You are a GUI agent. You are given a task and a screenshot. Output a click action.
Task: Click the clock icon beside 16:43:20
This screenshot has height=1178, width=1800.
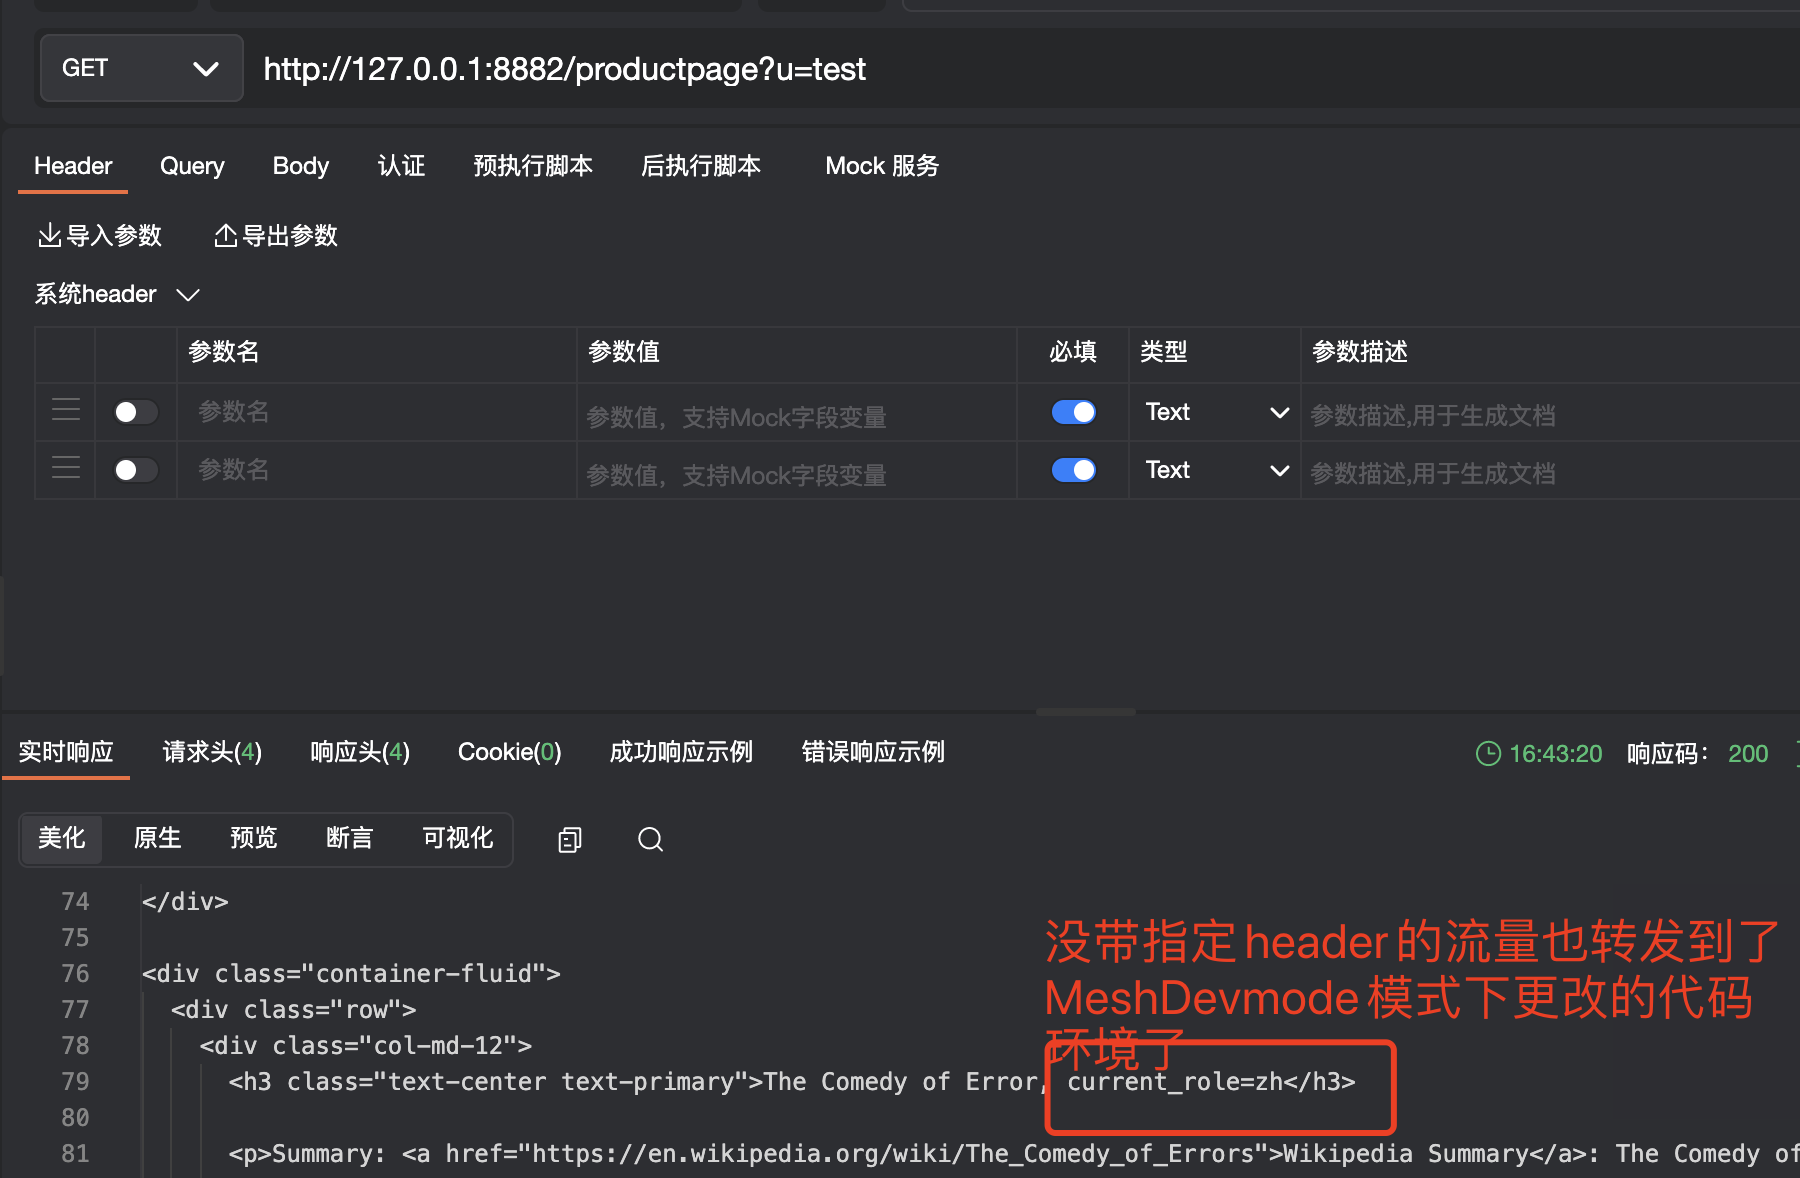[1488, 753]
